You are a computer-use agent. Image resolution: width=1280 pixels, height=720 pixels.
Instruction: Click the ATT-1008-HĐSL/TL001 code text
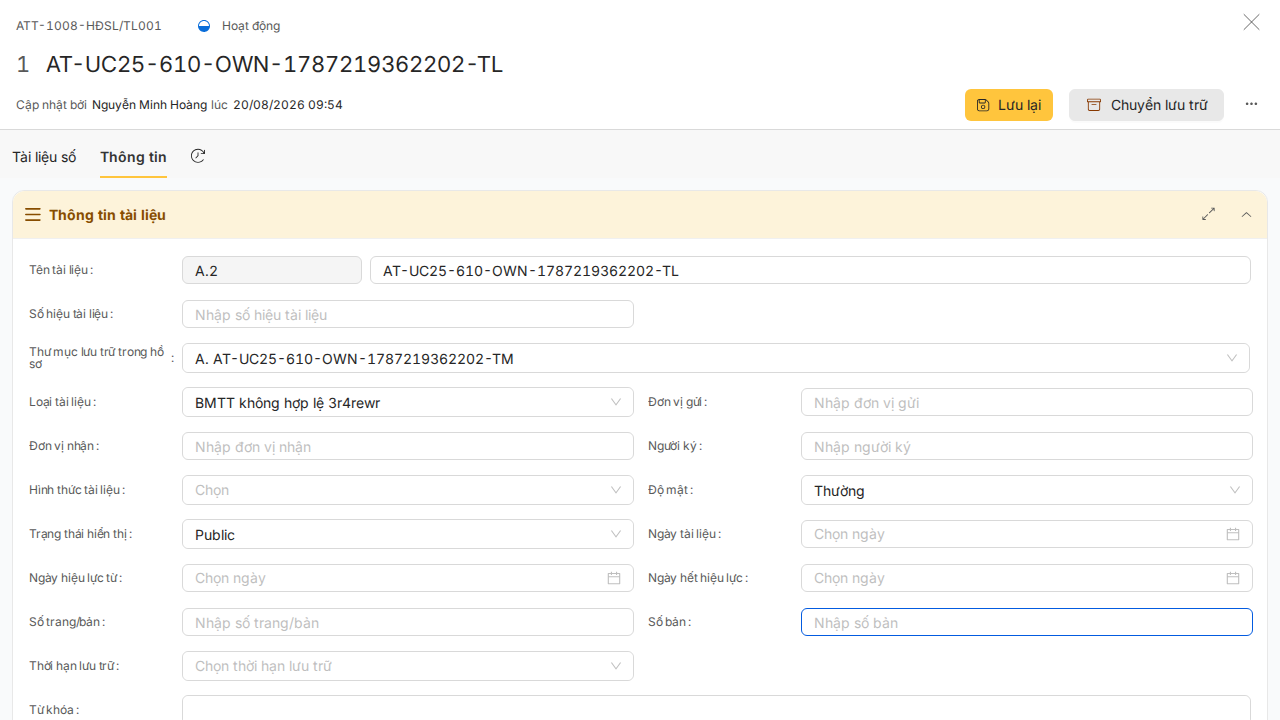(89, 26)
